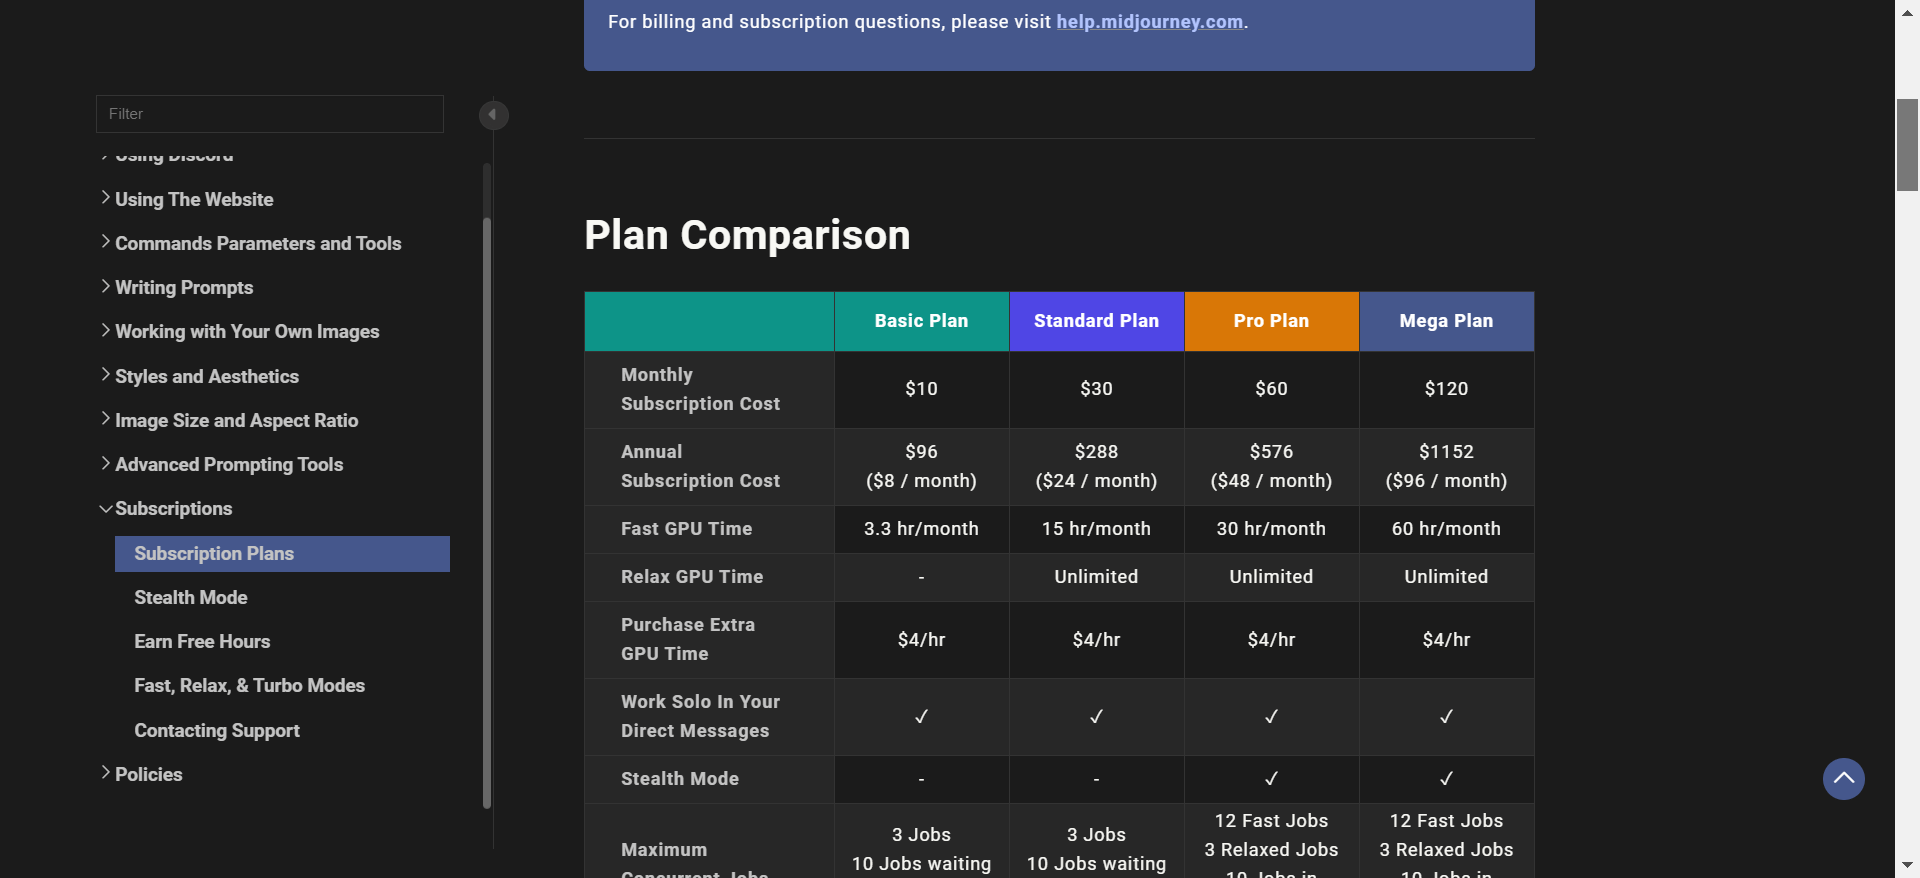Click Purchase Extra GPU Time row label
Image resolution: width=1920 pixels, height=878 pixels.
click(688, 639)
